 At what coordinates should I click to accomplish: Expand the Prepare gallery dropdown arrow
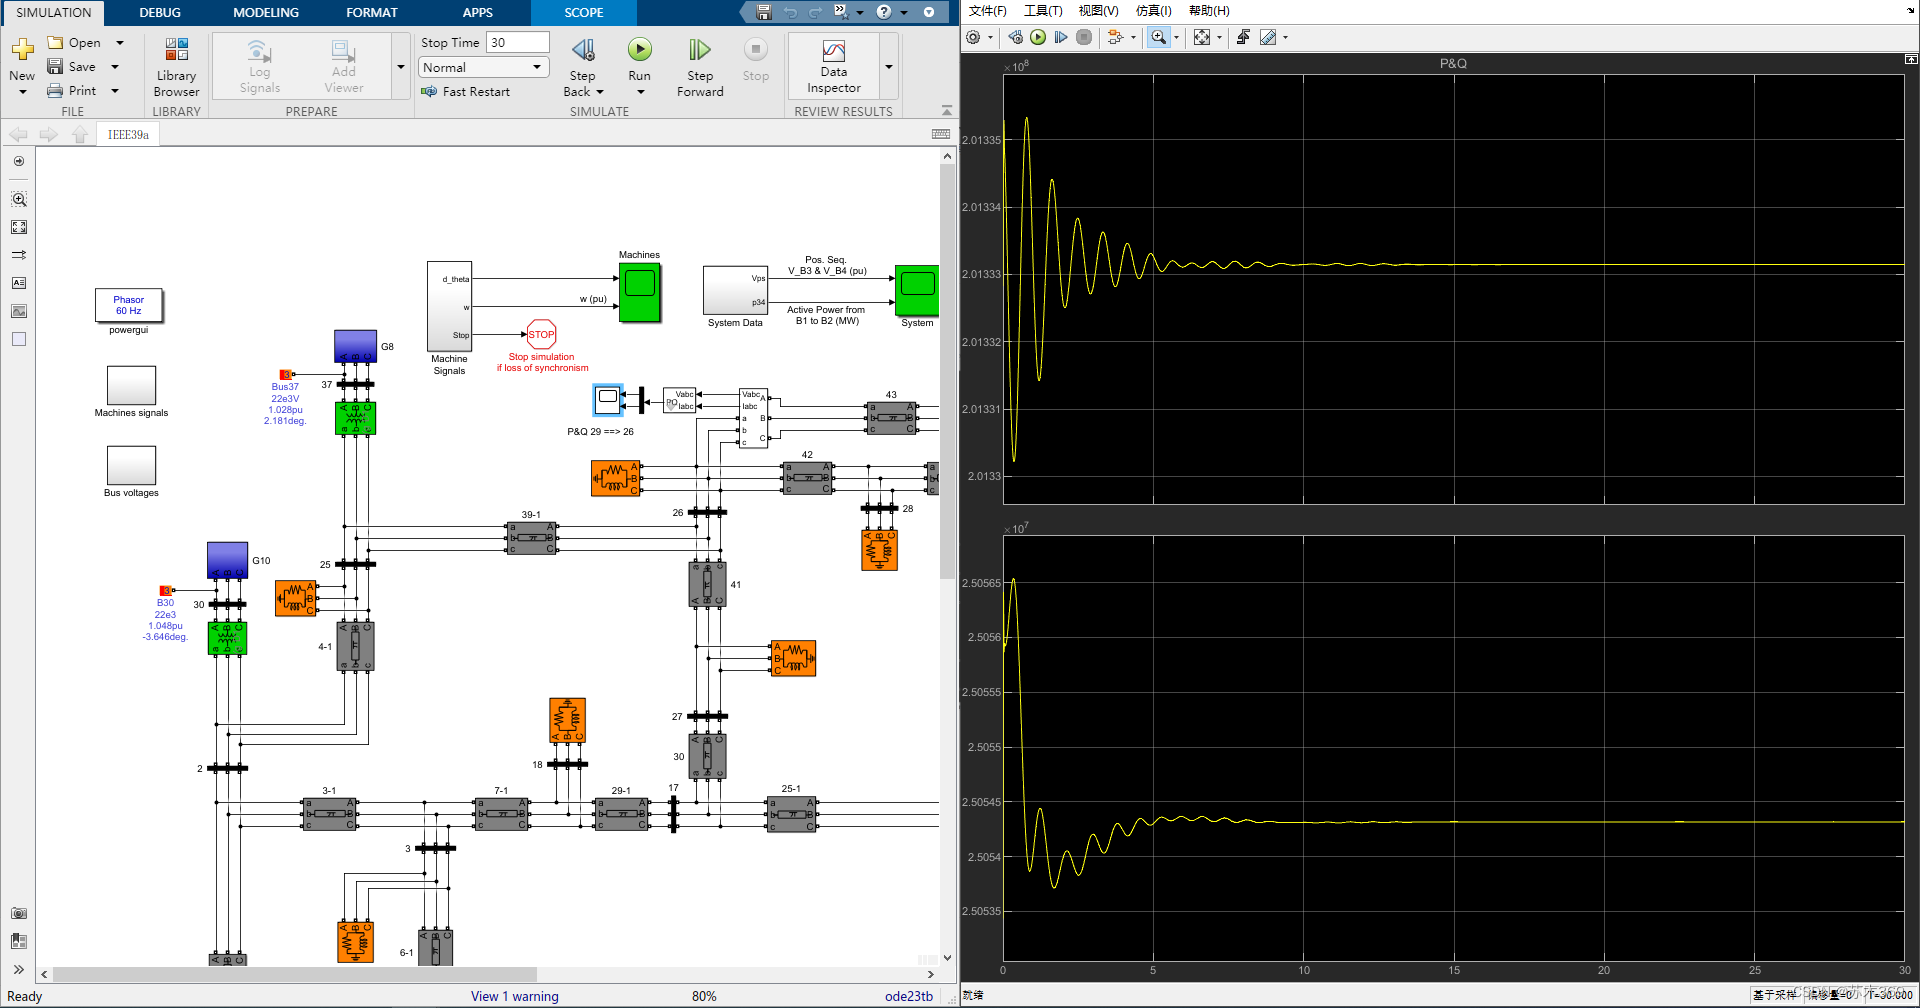tap(401, 67)
